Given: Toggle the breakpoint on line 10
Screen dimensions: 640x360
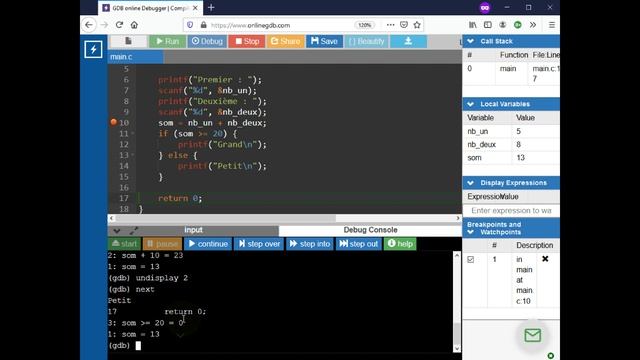Looking at the screenshot, I should coord(114,122).
